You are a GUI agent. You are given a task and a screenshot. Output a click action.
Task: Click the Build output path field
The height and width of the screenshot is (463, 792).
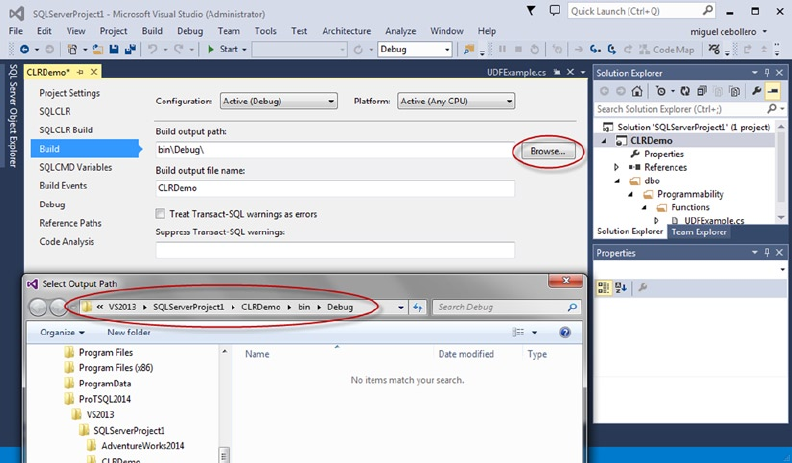[335, 150]
